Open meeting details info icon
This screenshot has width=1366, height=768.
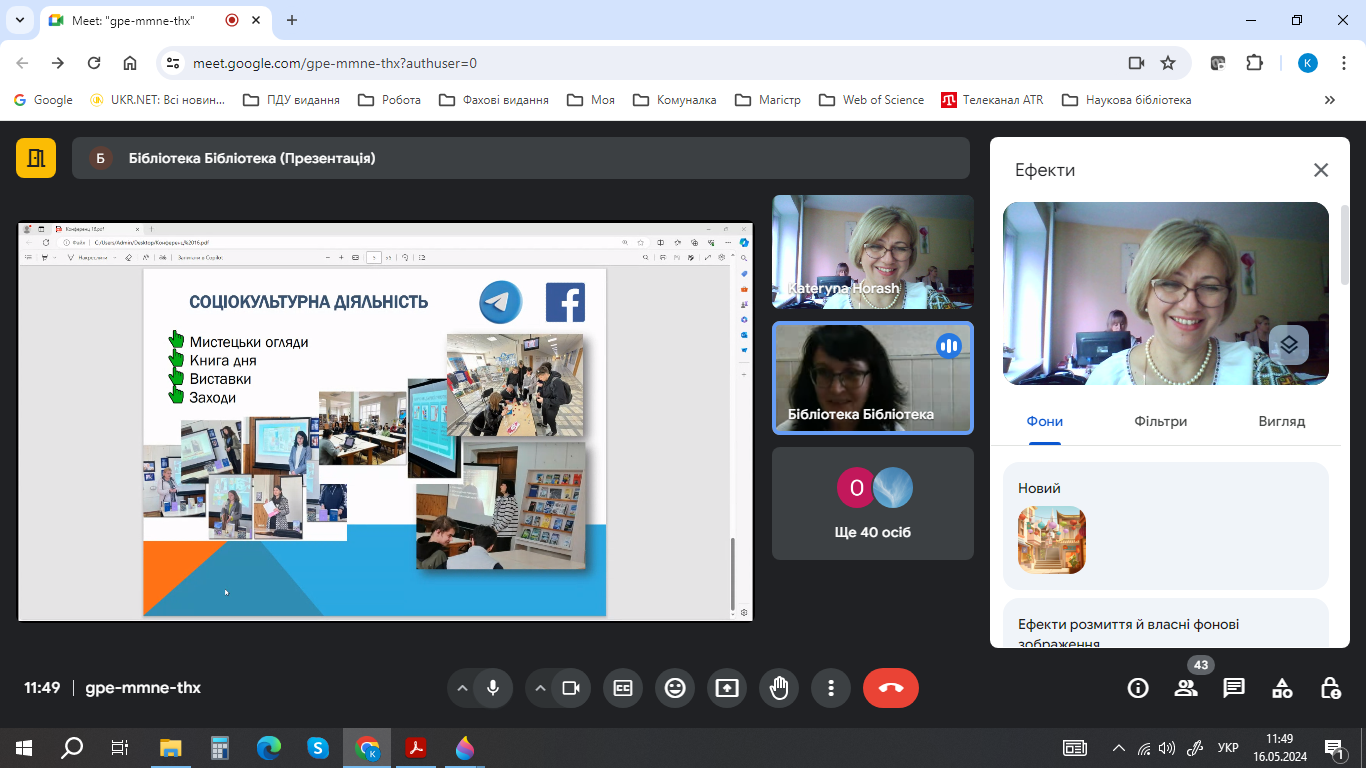1138,688
